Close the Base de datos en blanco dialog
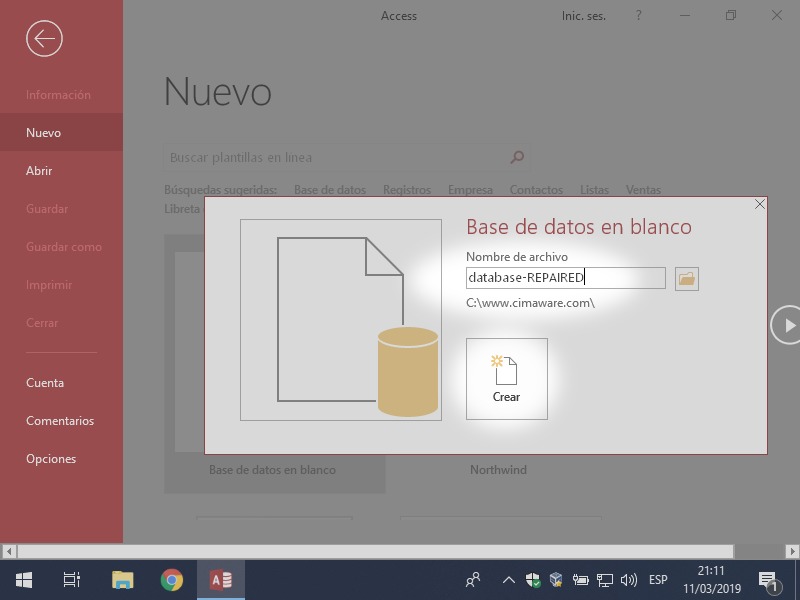The image size is (800, 600). (760, 204)
